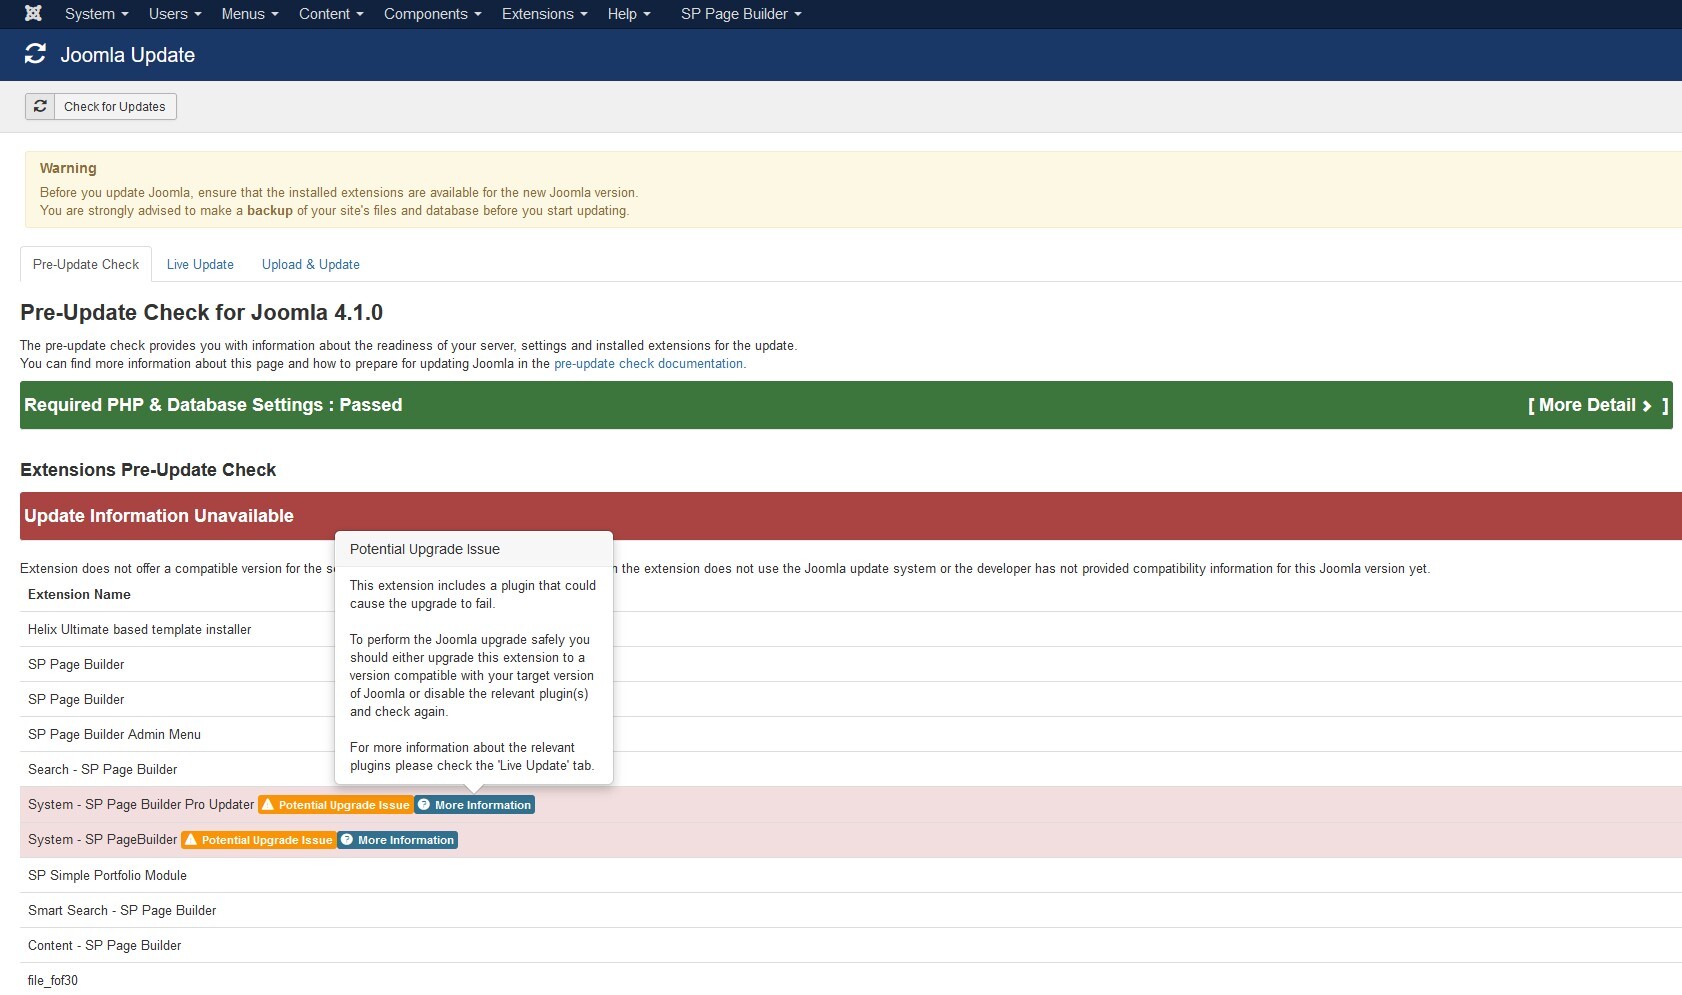Select SP Simple Portfolio Module row
This screenshot has width=1682, height=995.
tap(851, 875)
